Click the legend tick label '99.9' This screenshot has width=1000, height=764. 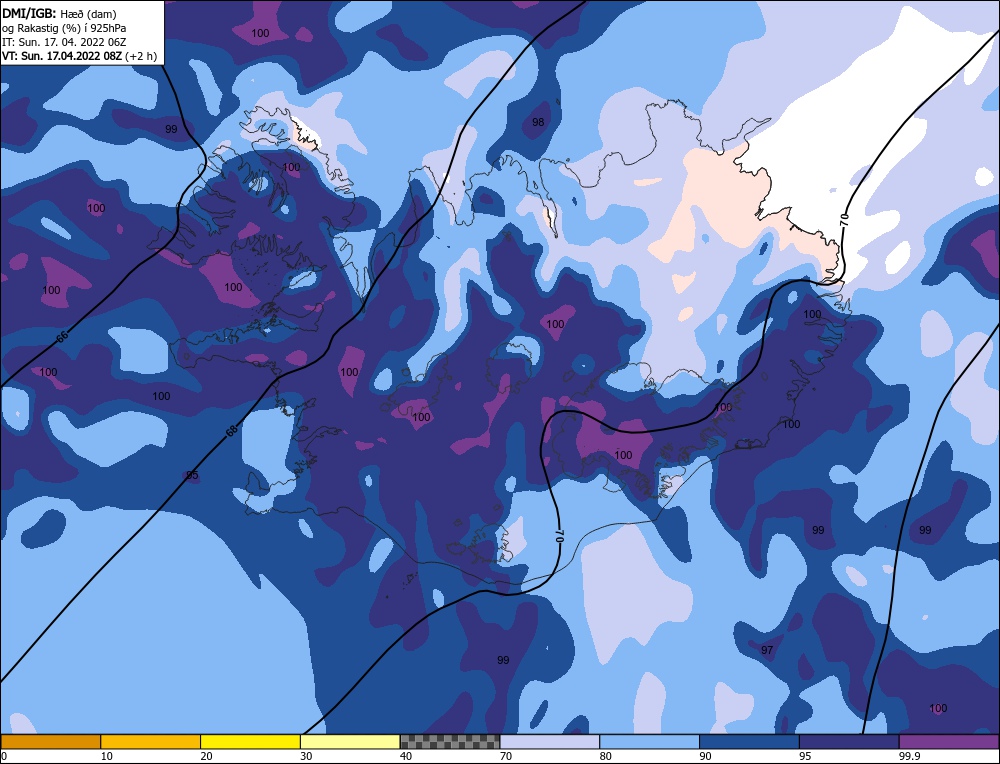tap(907, 756)
